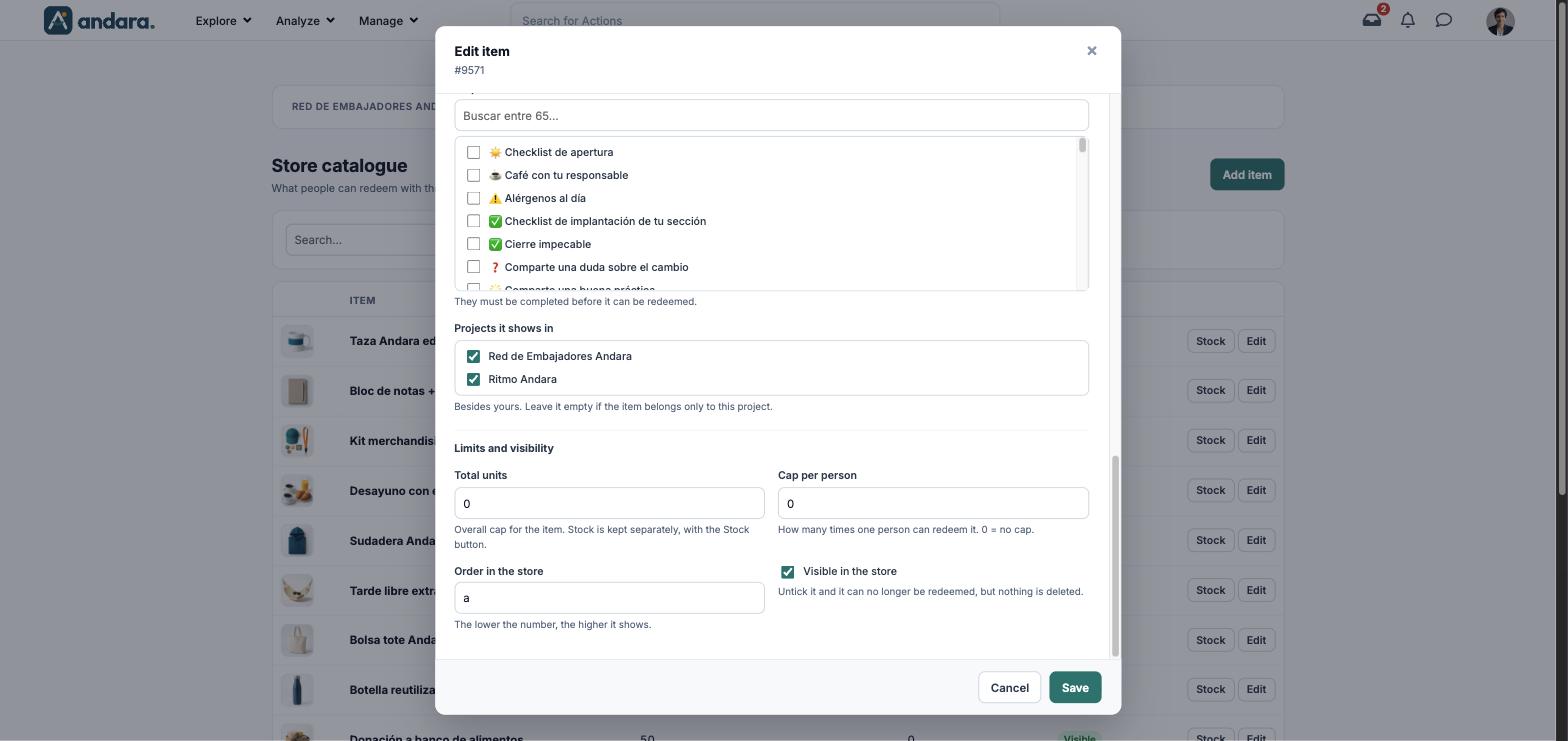
Task: Focus the Total units input field
Action: [609, 503]
